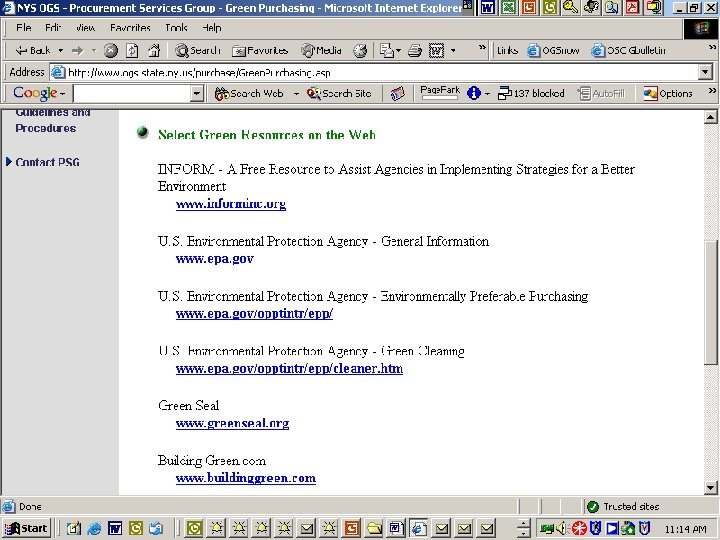Open the Help menu
The image size is (720, 540).
212,28
